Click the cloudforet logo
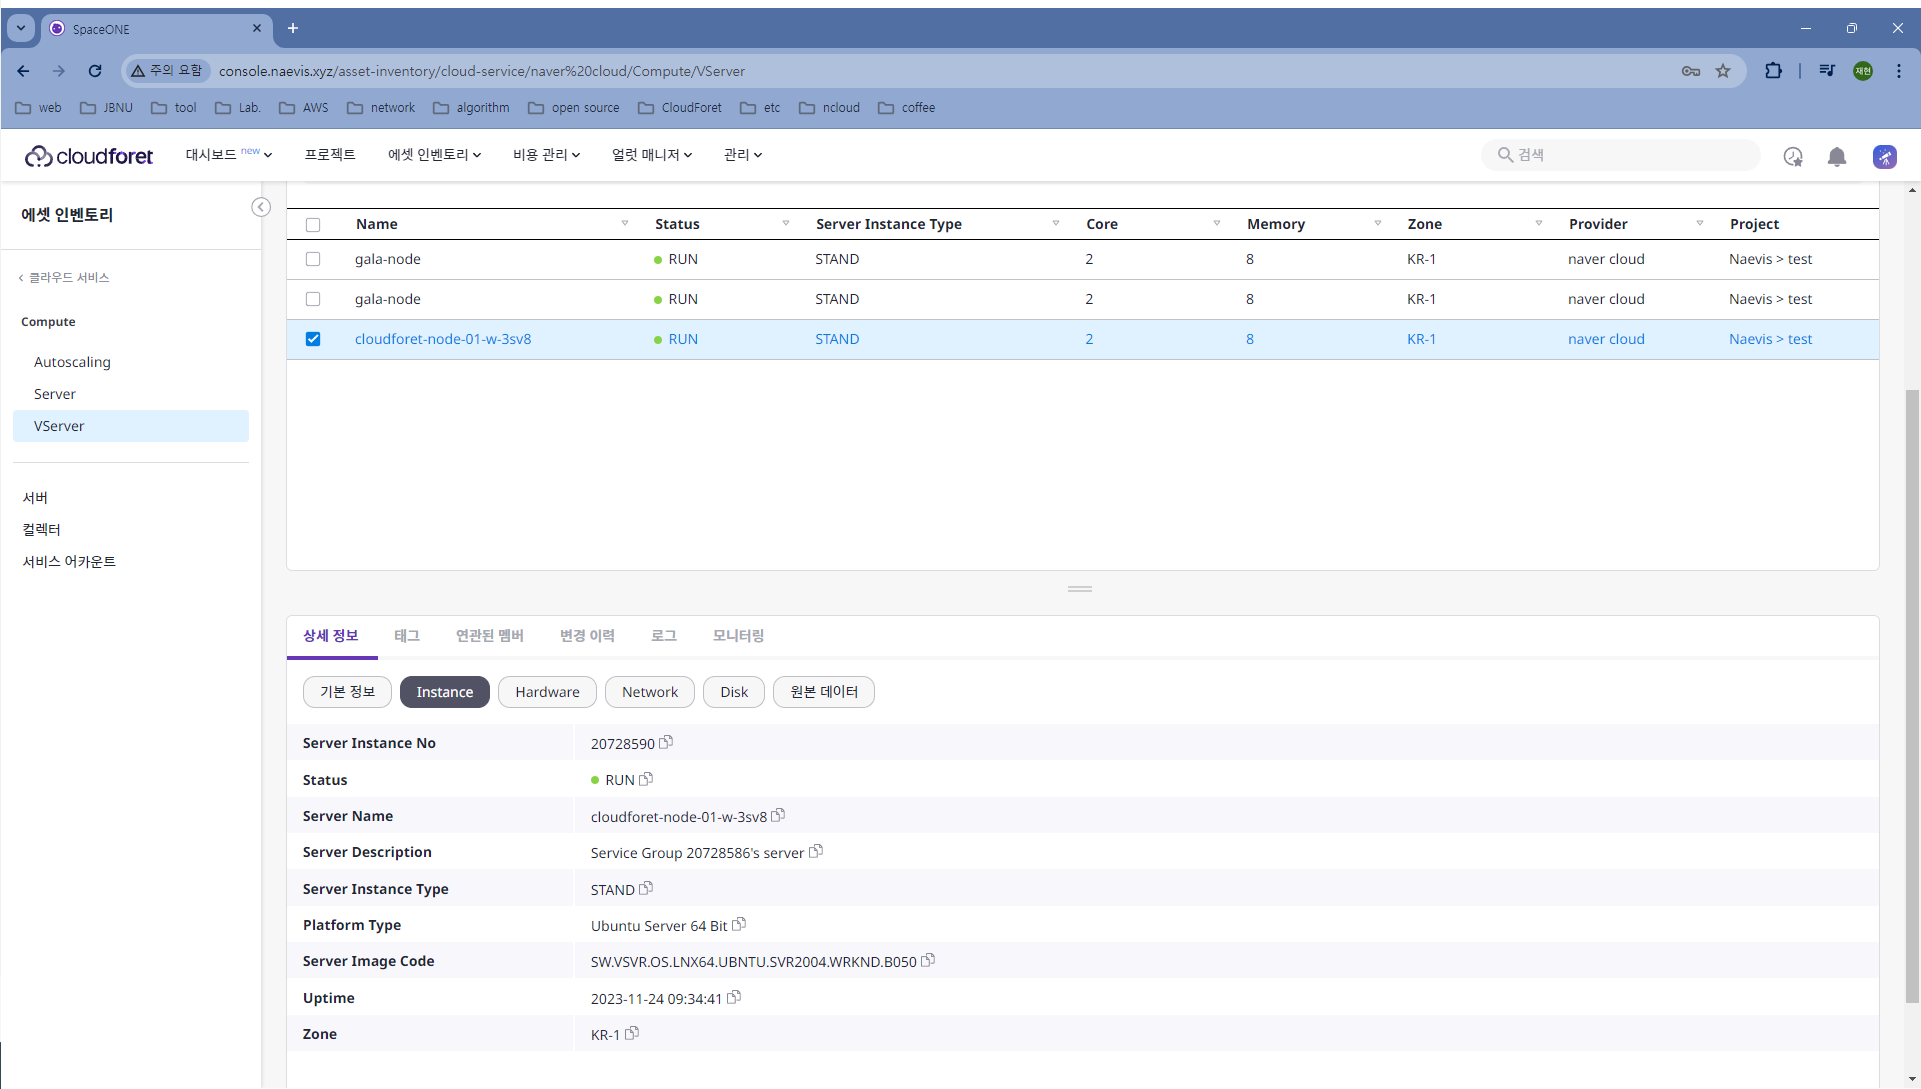Viewport: 1921px width, 1089px height. point(89,155)
